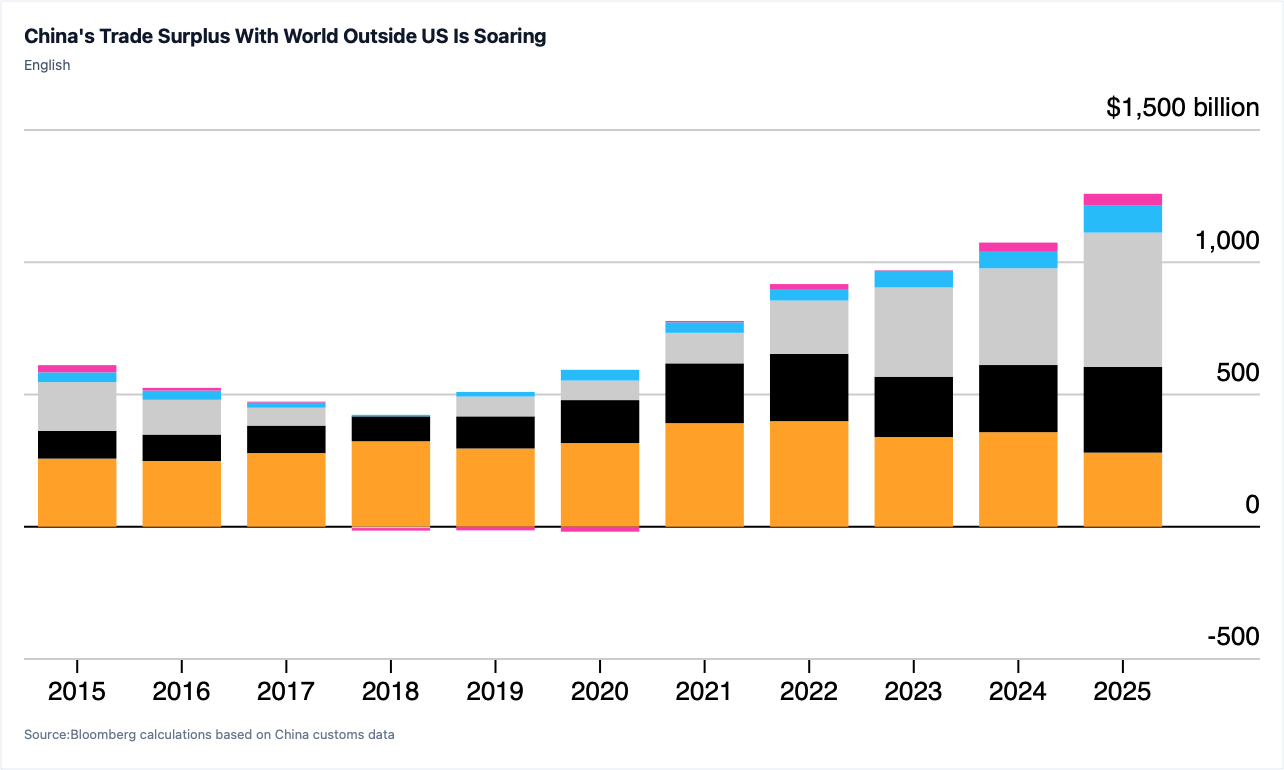
Task: Click the blue segment of the 2025 bar
Action: point(1123,219)
